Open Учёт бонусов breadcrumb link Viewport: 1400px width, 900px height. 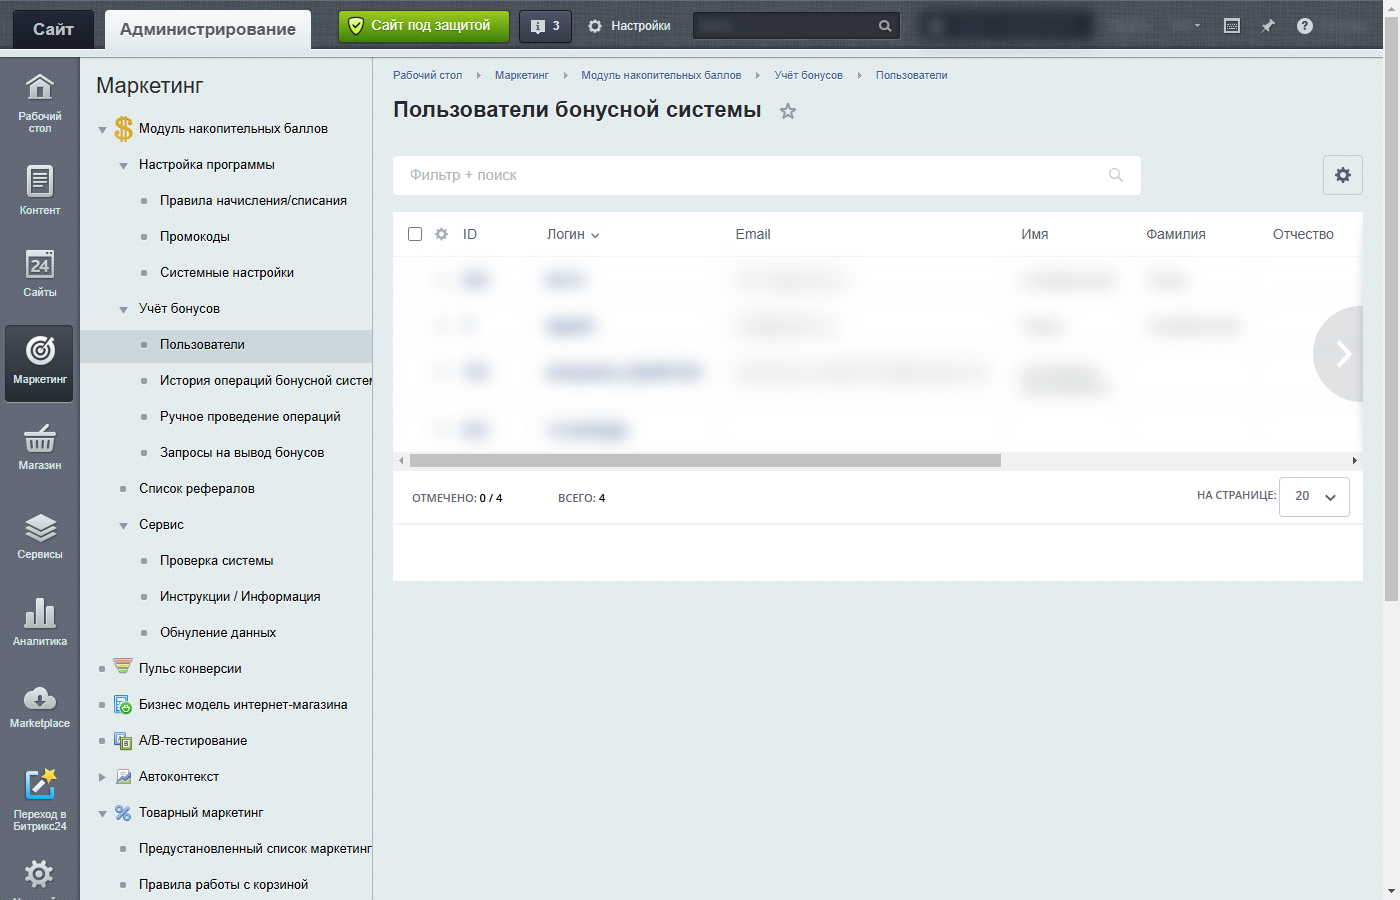point(808,75)
